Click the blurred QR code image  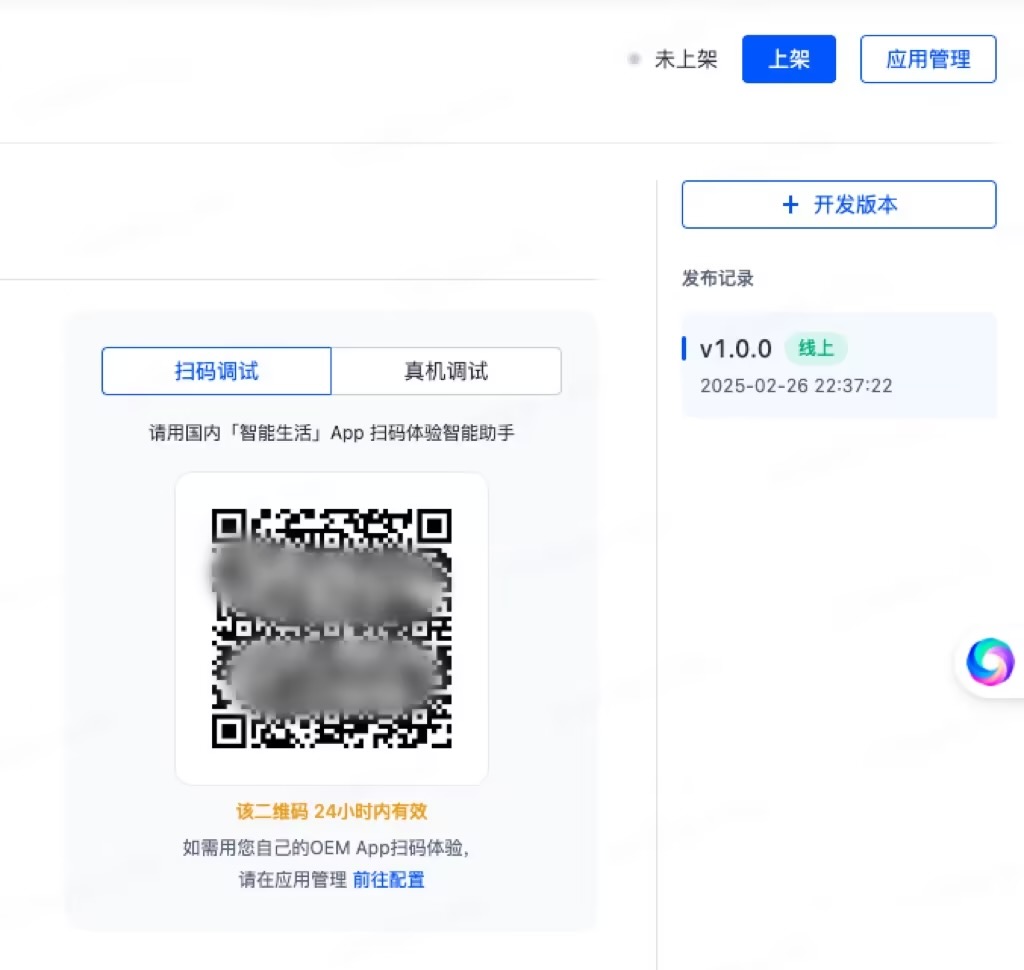(332, 628)
